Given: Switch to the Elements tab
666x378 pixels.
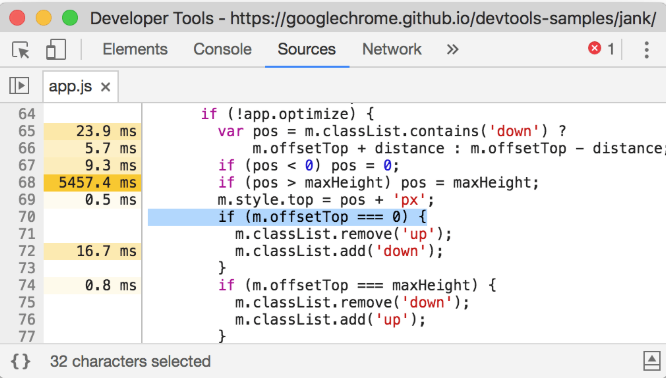Looking at the screenshot, I should point(135,49).
